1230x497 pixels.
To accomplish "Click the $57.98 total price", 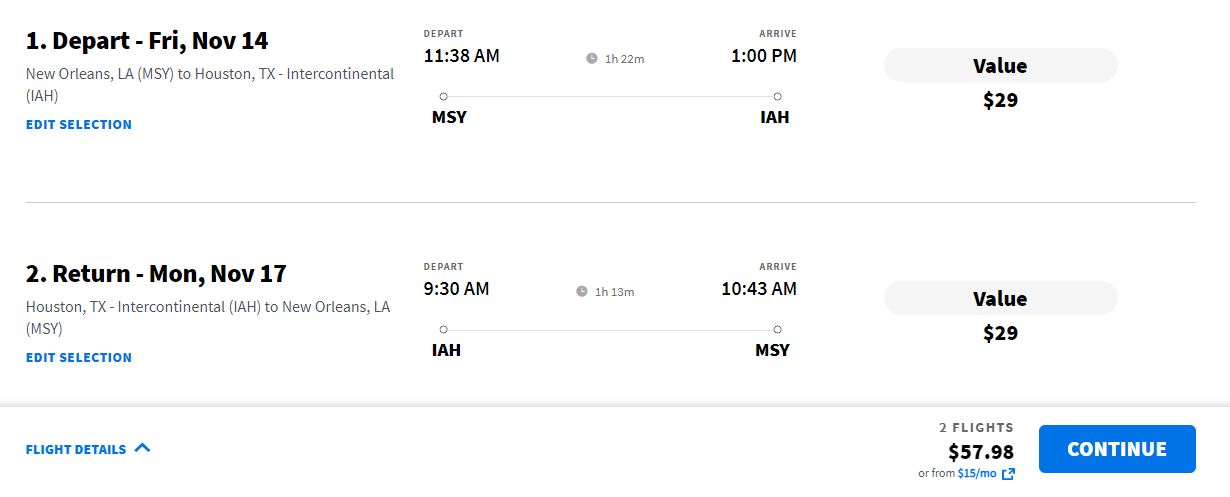I will 981,452.
